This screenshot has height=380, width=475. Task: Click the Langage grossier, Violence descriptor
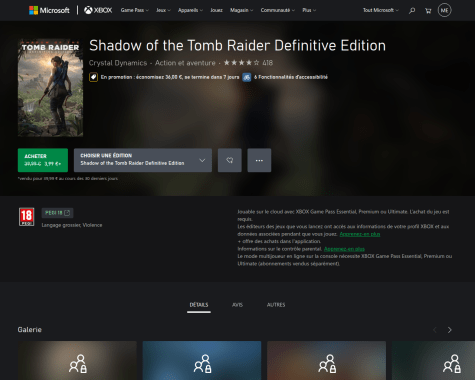[72, 225]
